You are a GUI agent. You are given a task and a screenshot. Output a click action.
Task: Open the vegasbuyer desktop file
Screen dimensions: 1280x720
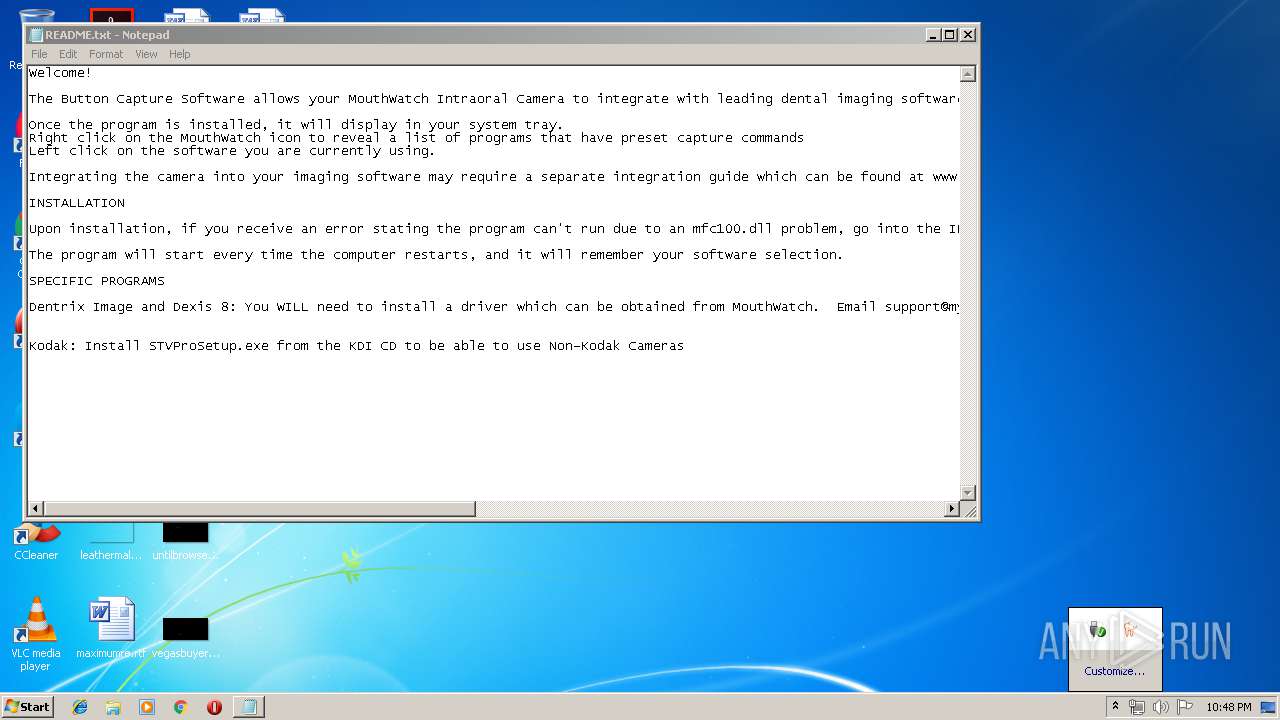(186, 637)
